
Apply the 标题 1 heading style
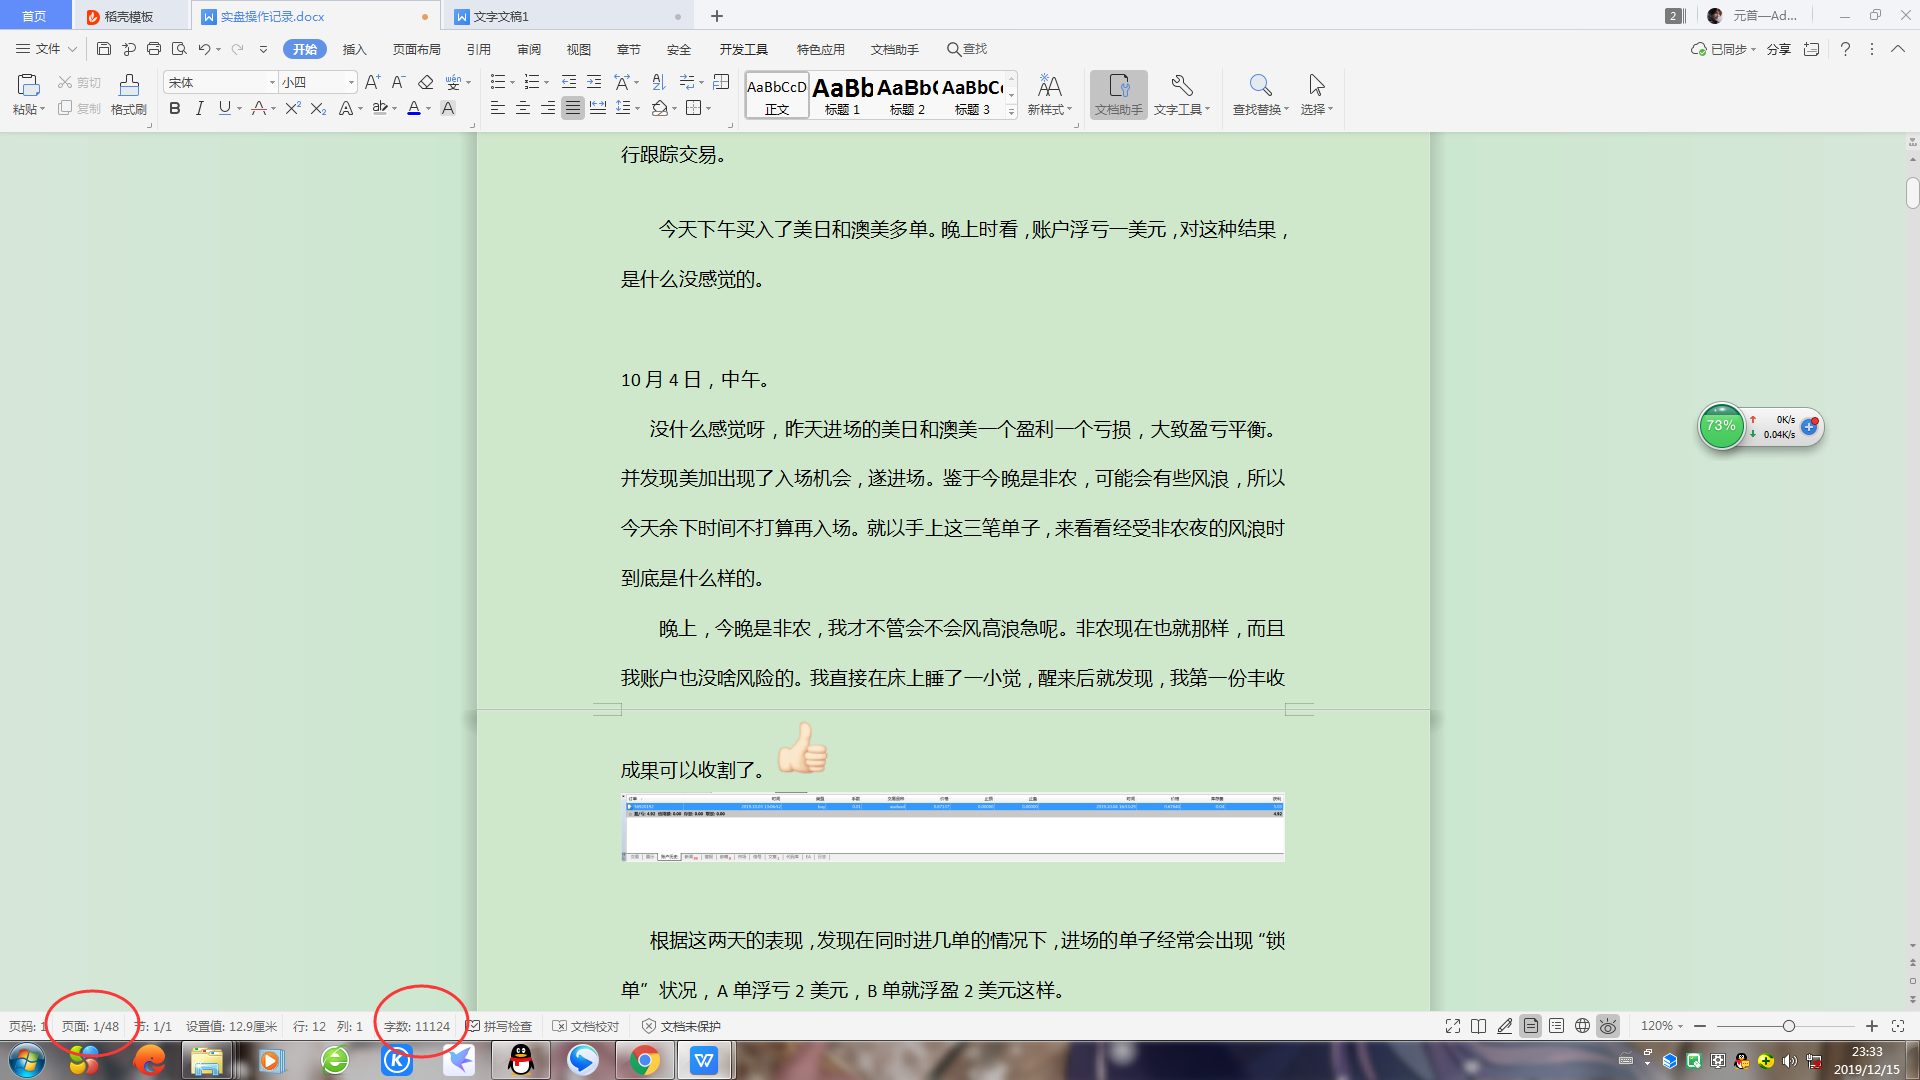pyautogui.click(x=842, y=96)
